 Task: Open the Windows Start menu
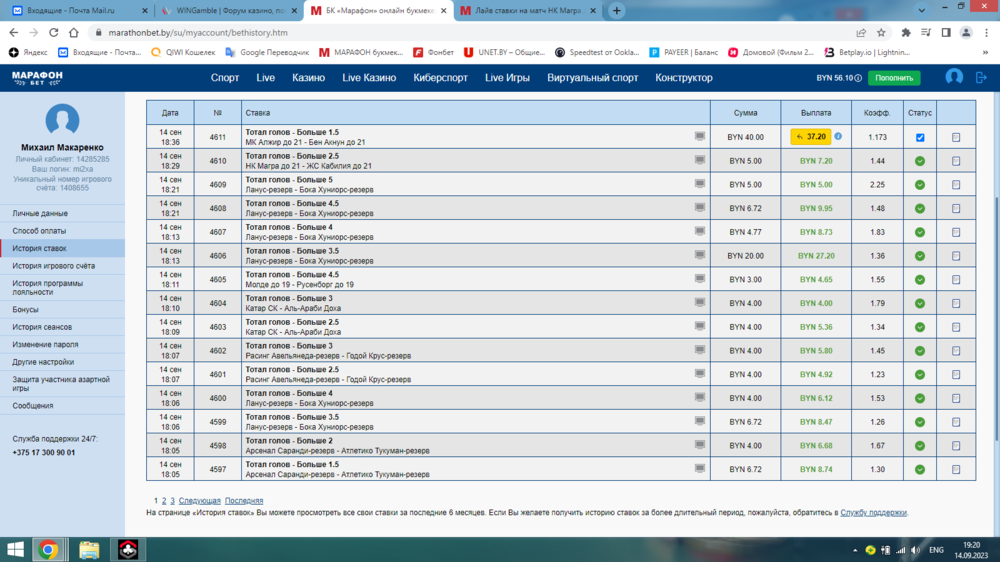click(16, 549)
